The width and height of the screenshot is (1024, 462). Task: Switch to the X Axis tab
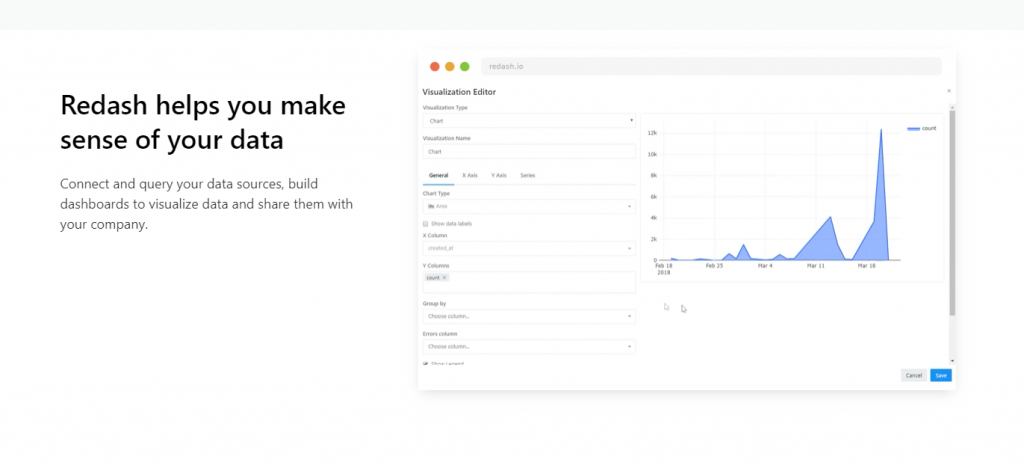click(470, 176)
